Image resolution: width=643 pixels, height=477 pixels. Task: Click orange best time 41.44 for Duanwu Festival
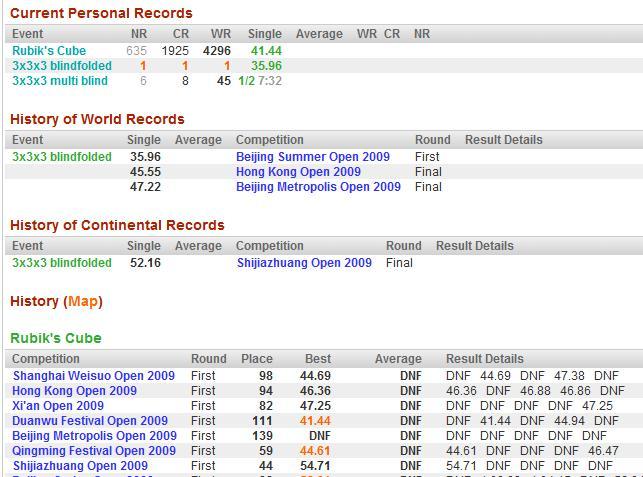point(315,420)
